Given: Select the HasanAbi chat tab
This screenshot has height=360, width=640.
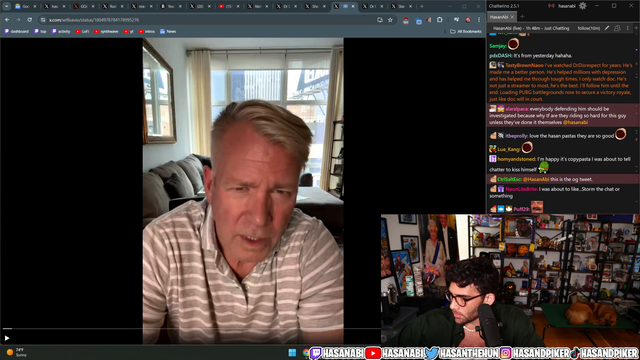Looking at the screenshot, I should (x=499, y=17).
